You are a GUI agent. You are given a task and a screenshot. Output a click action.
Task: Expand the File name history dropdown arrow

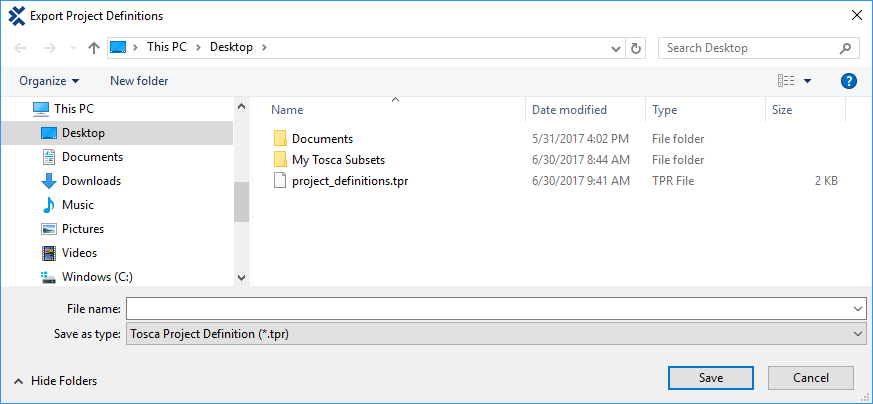(859, 309)
